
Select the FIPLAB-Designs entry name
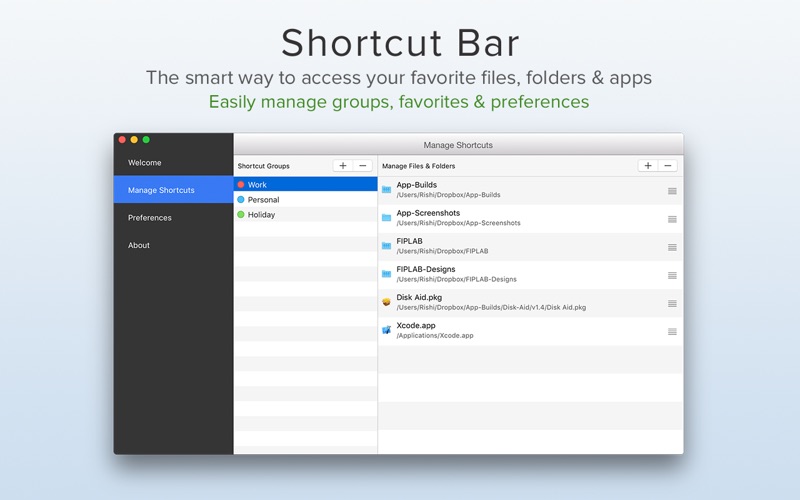(426, 269)
